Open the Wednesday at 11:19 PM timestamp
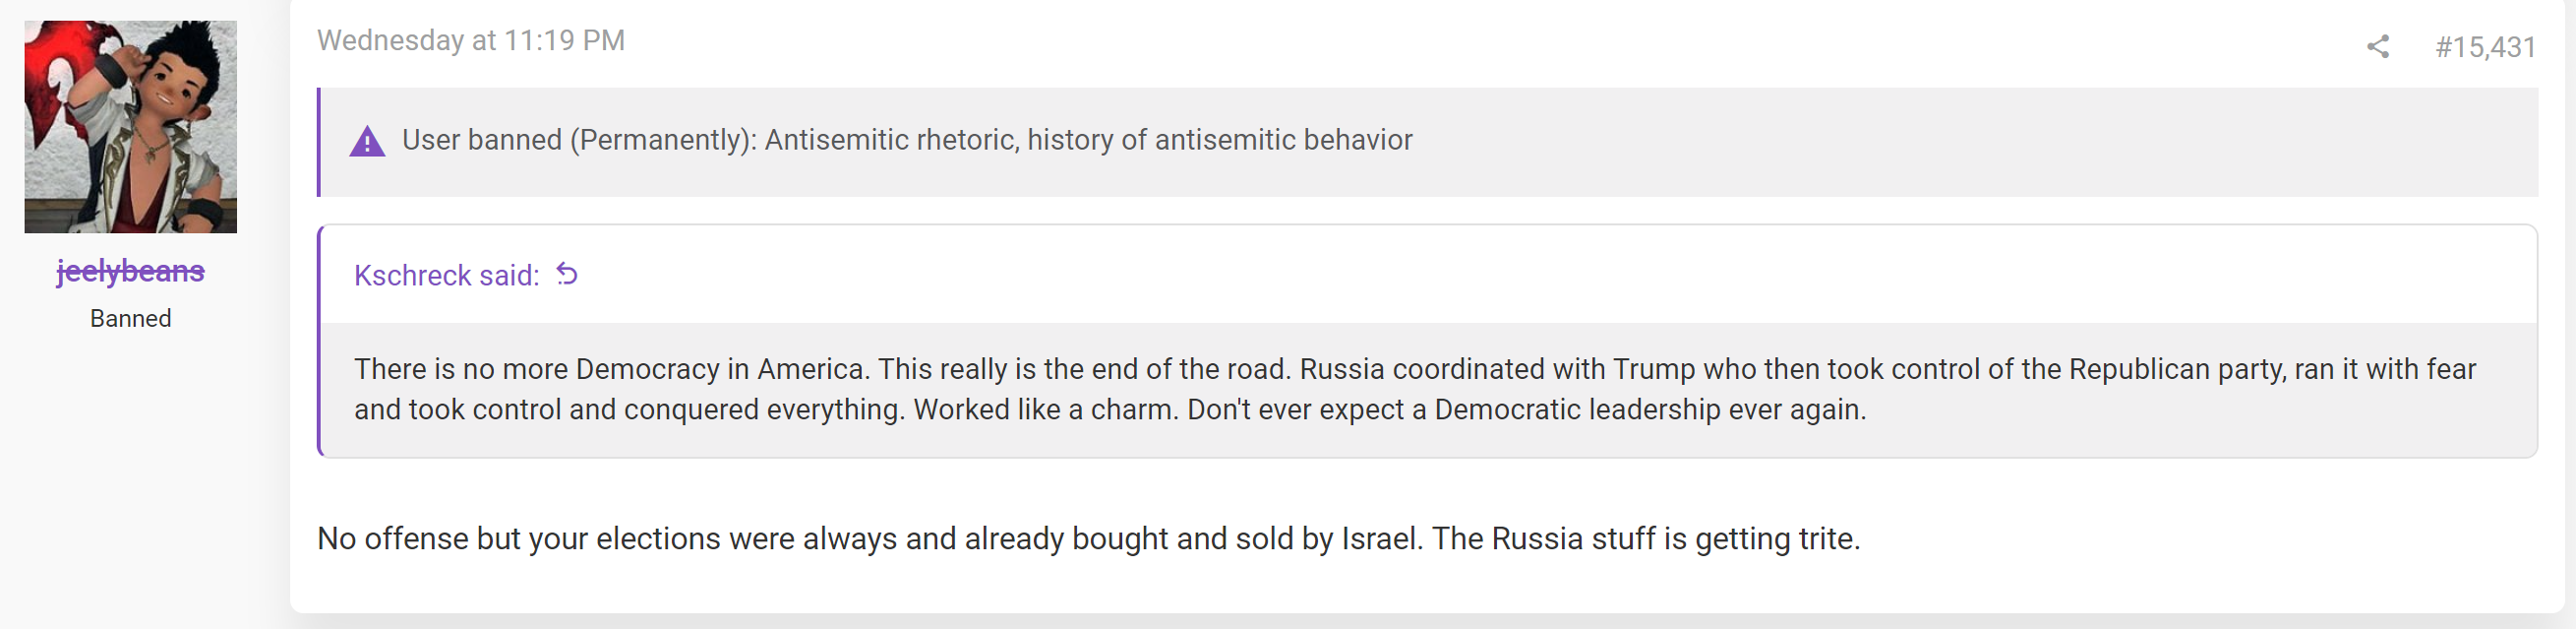Image resolution: width=2576 pixels, height=629 pixels. tap(471, 40)
